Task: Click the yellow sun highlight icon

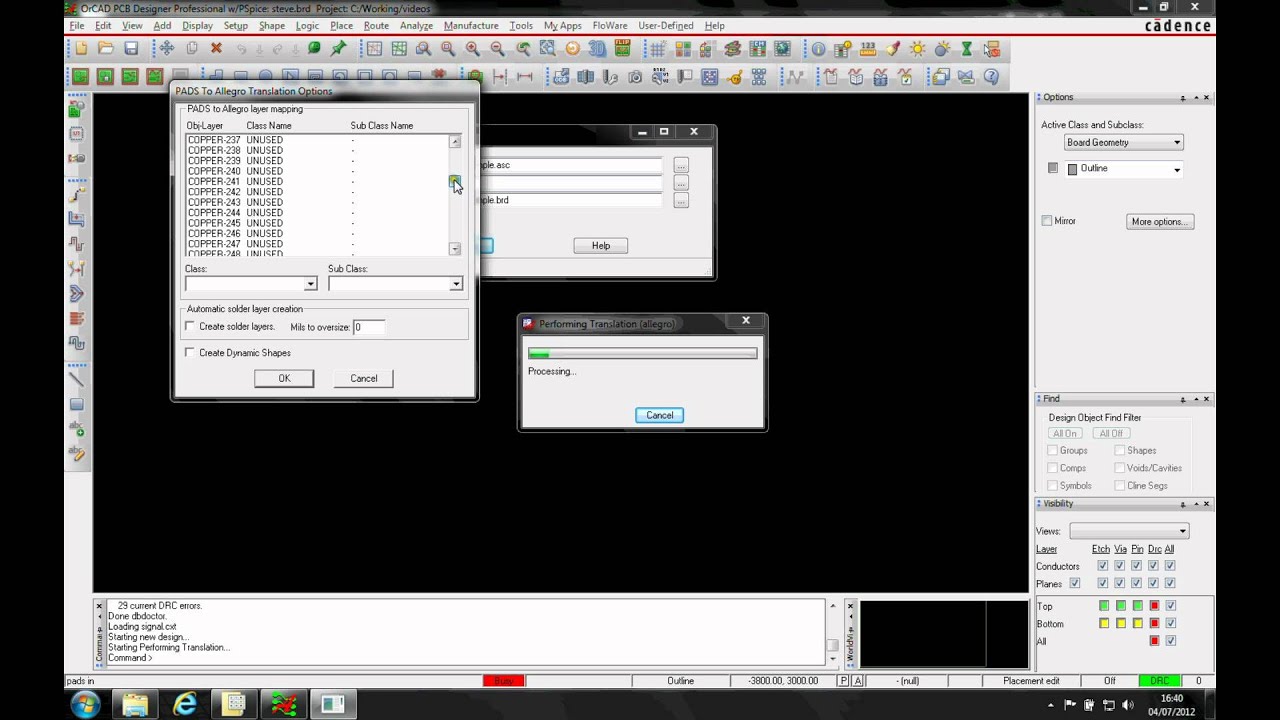Action: 917,48
